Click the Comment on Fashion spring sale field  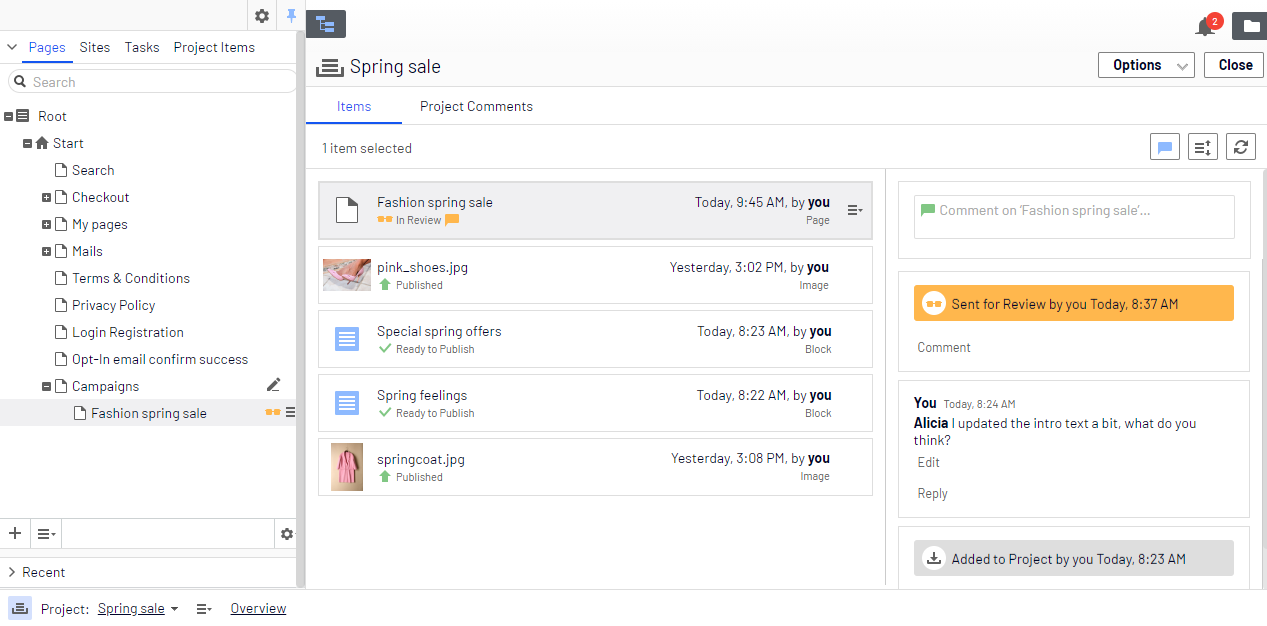click(1074, 216)
